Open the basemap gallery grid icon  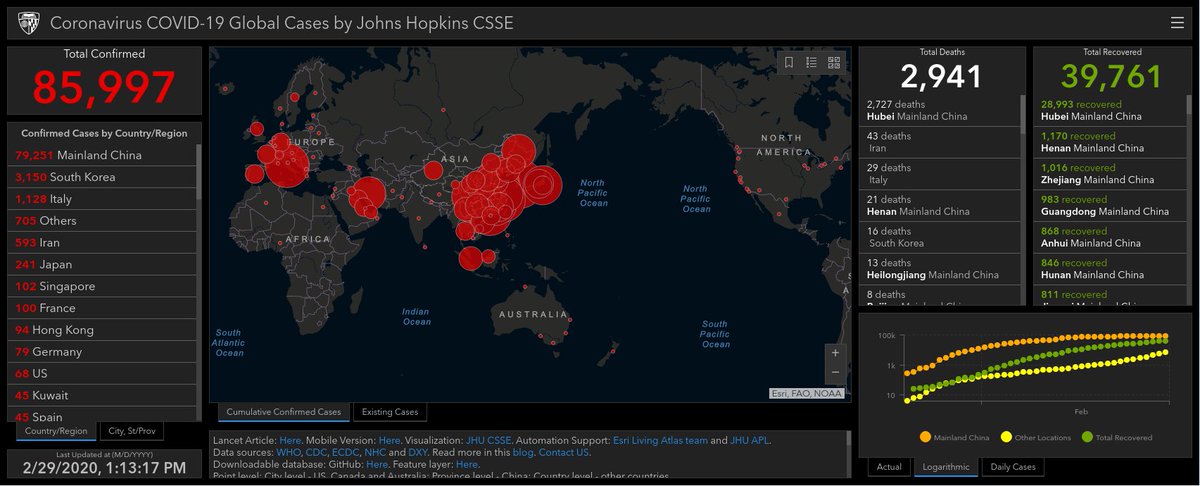click(834, 63)
